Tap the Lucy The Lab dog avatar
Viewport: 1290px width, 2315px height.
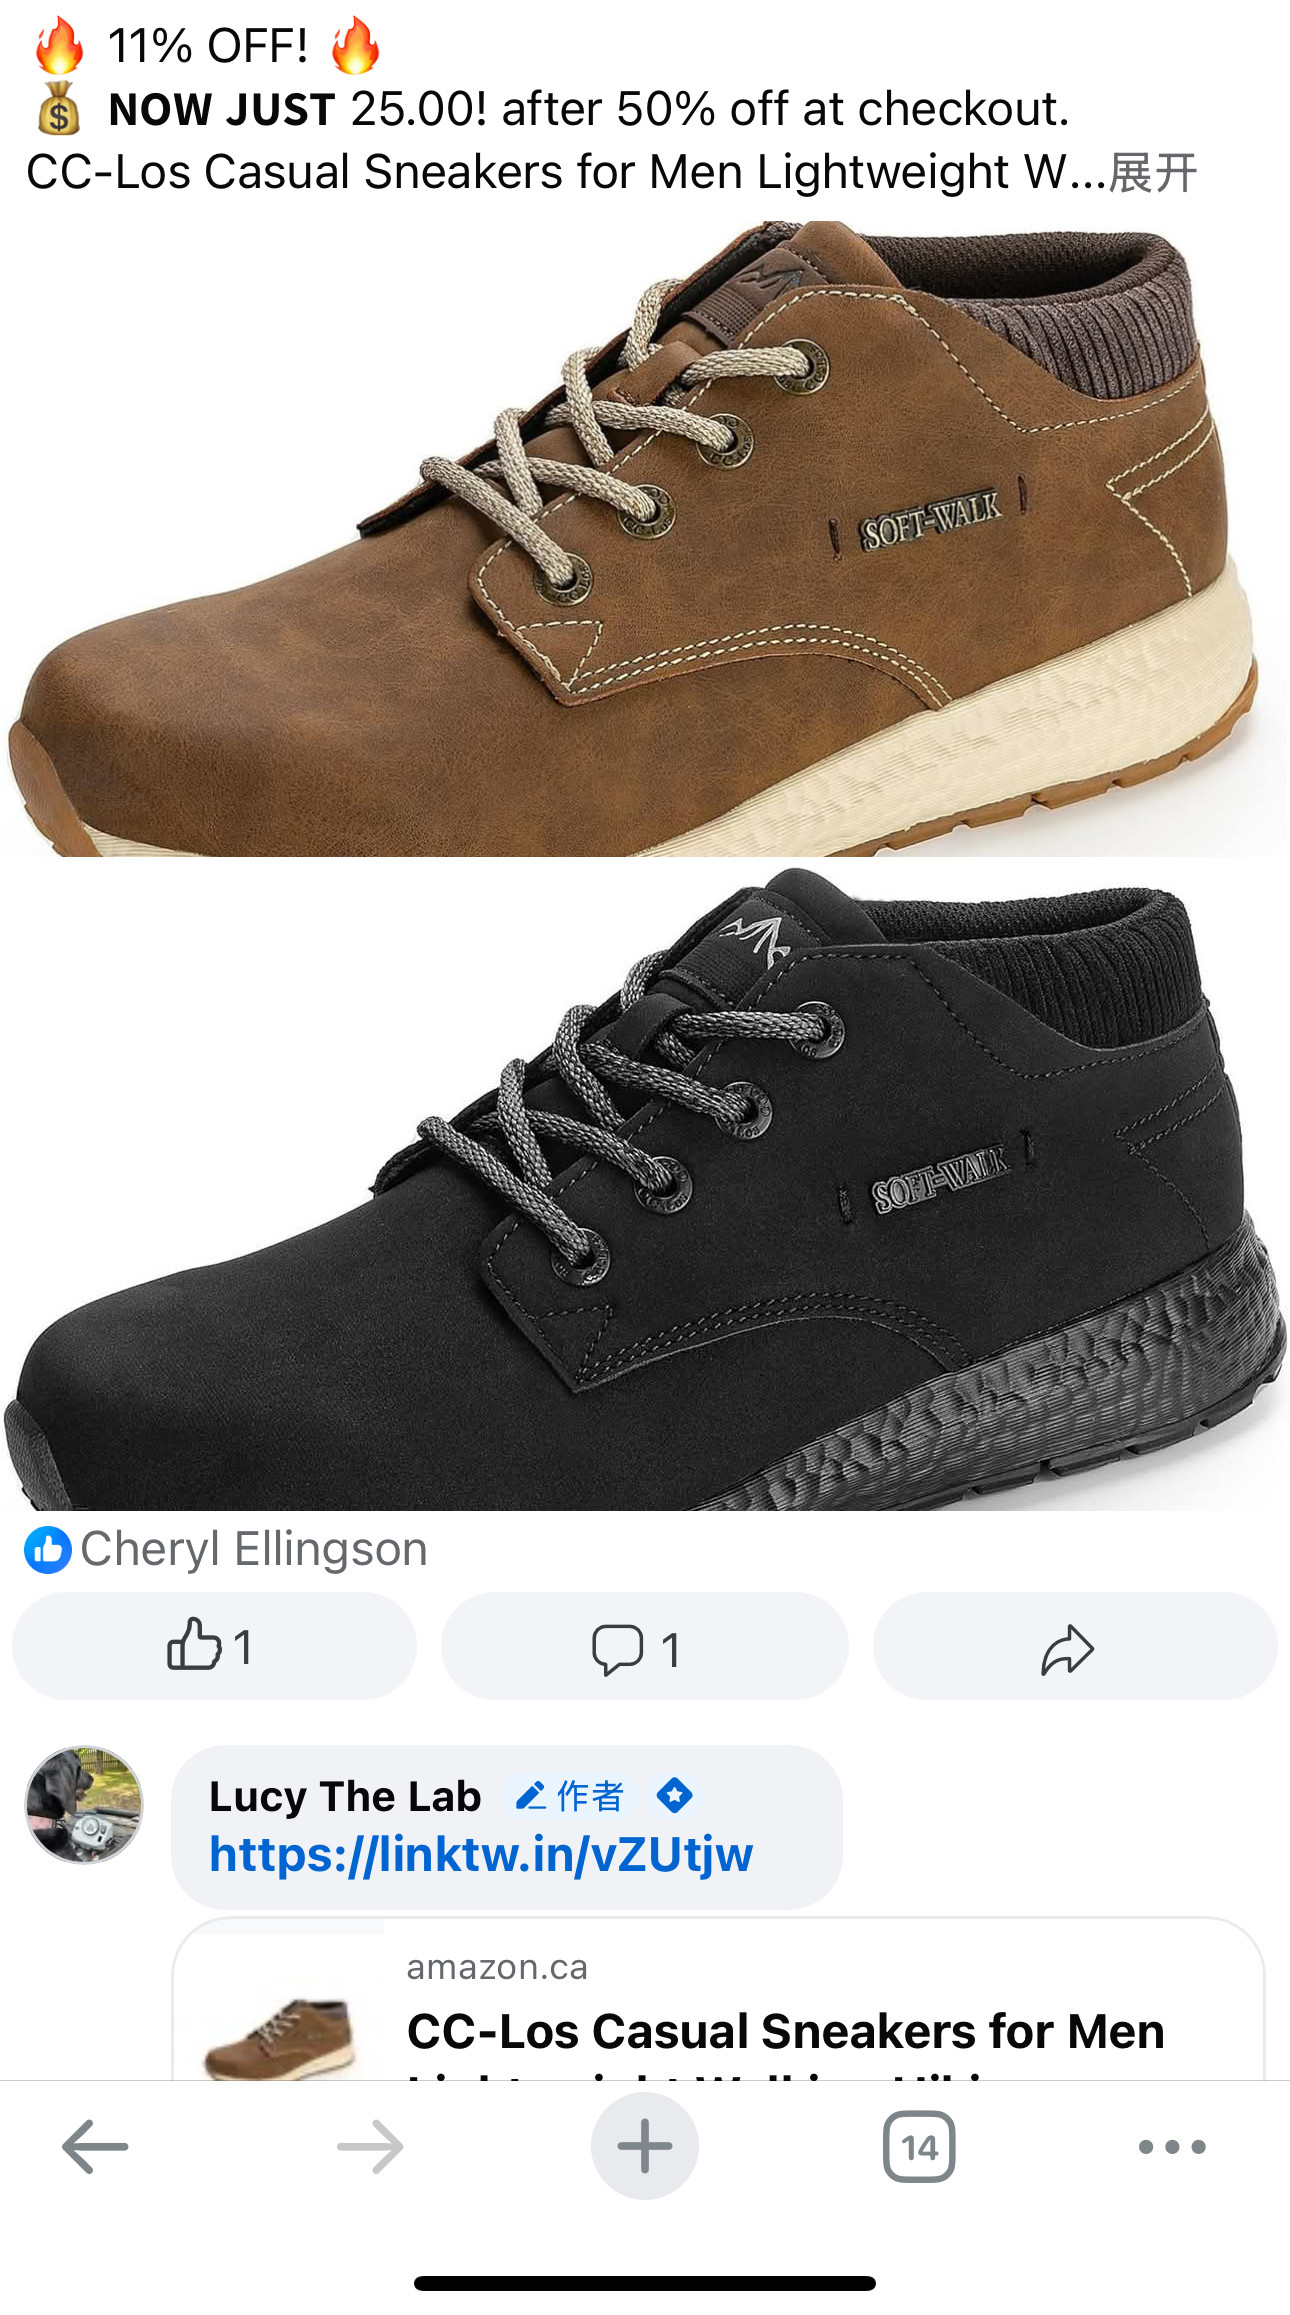pos(84,1805)
